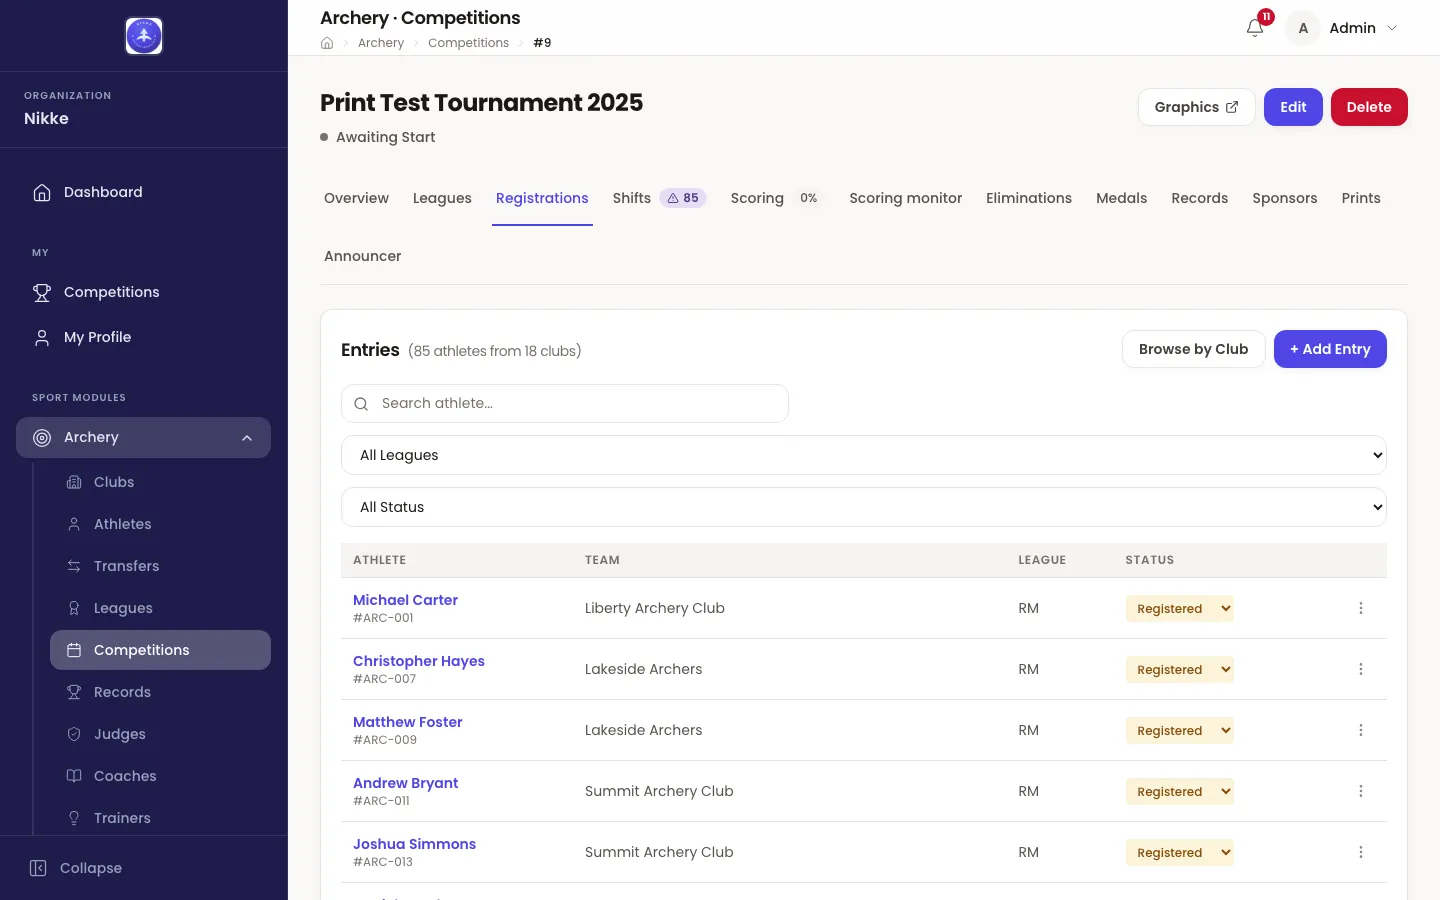Open notifications bell icon
This screenshot has height=900, width=1440.
pos(1255,28)
